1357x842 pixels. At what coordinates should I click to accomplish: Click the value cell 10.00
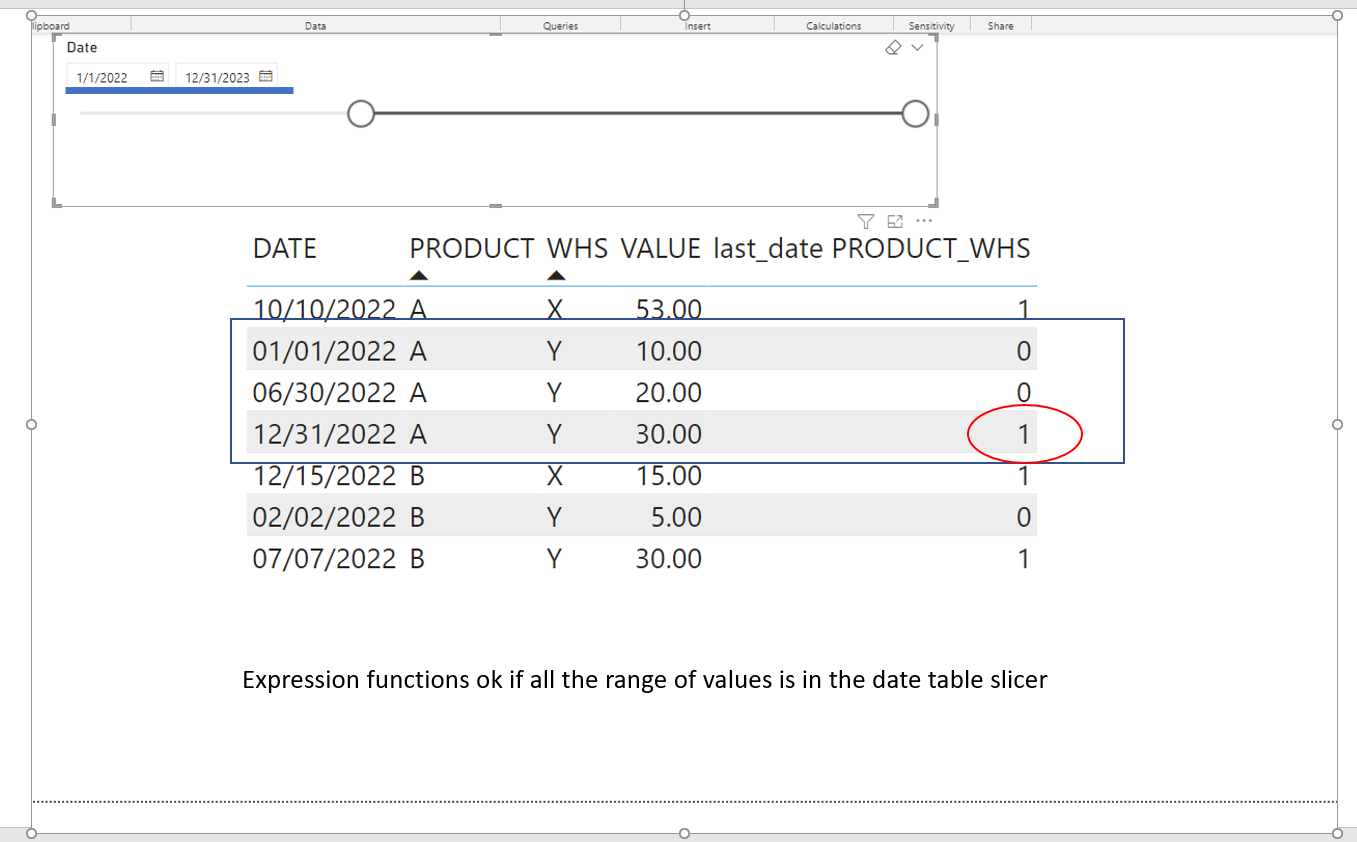(669, 351)
